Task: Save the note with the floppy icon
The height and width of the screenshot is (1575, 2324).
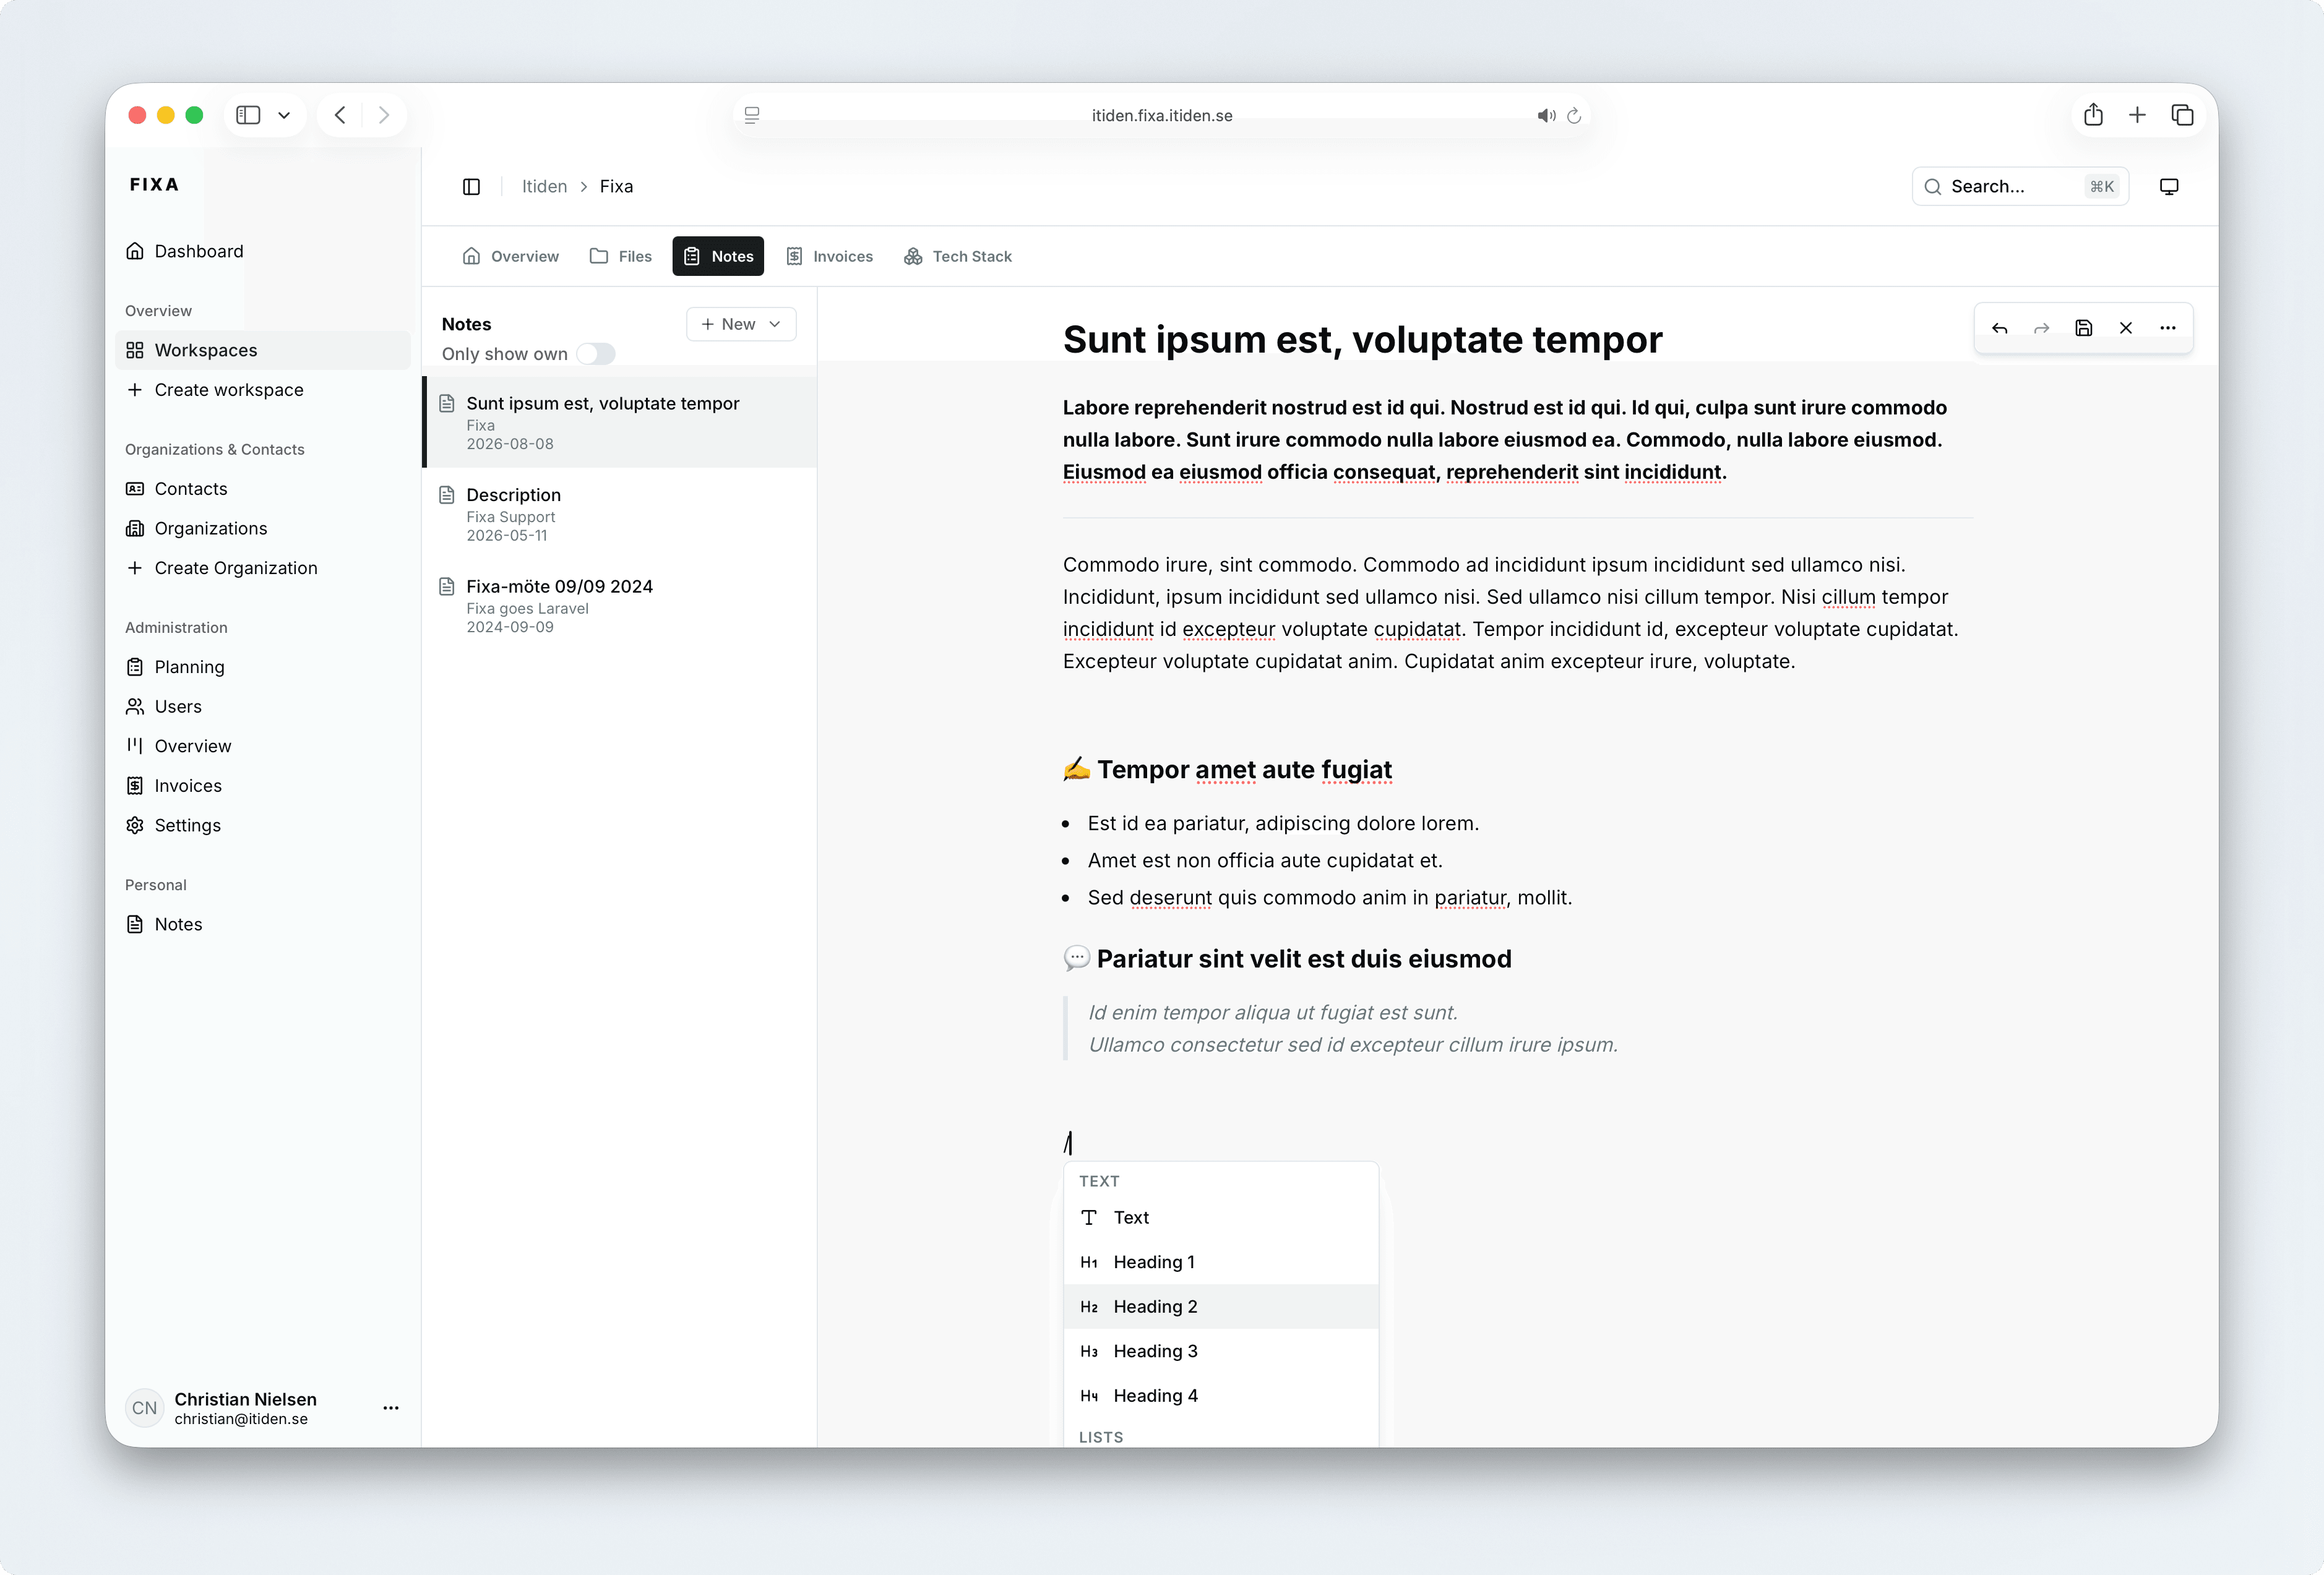Action: point(2083,328)
